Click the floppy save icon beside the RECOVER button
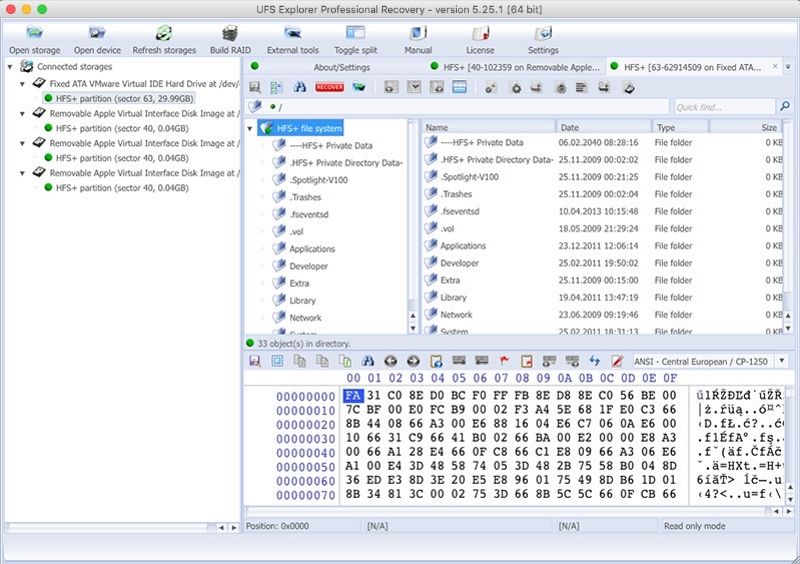The image size is (800, 564). tap(255, 87)
